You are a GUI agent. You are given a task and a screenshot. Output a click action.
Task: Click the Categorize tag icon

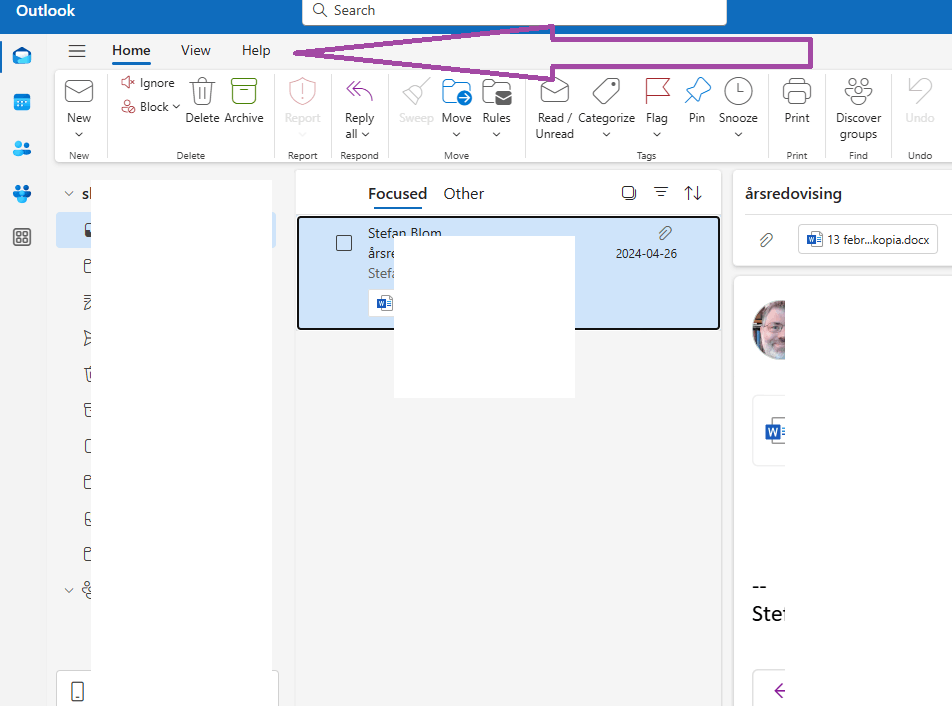[x=606, y=92]
